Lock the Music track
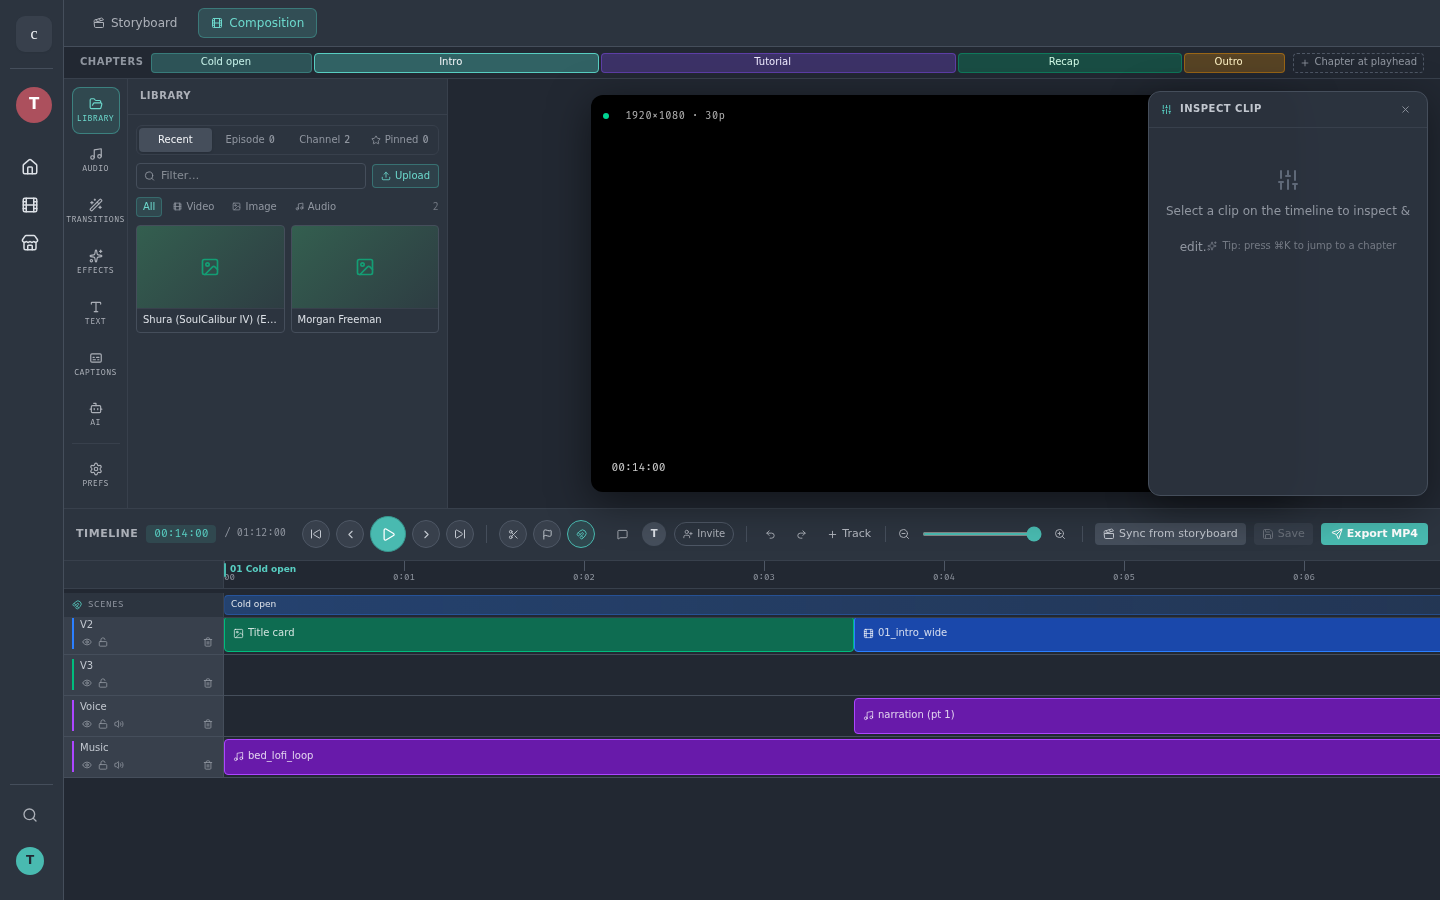 point(103,765)
